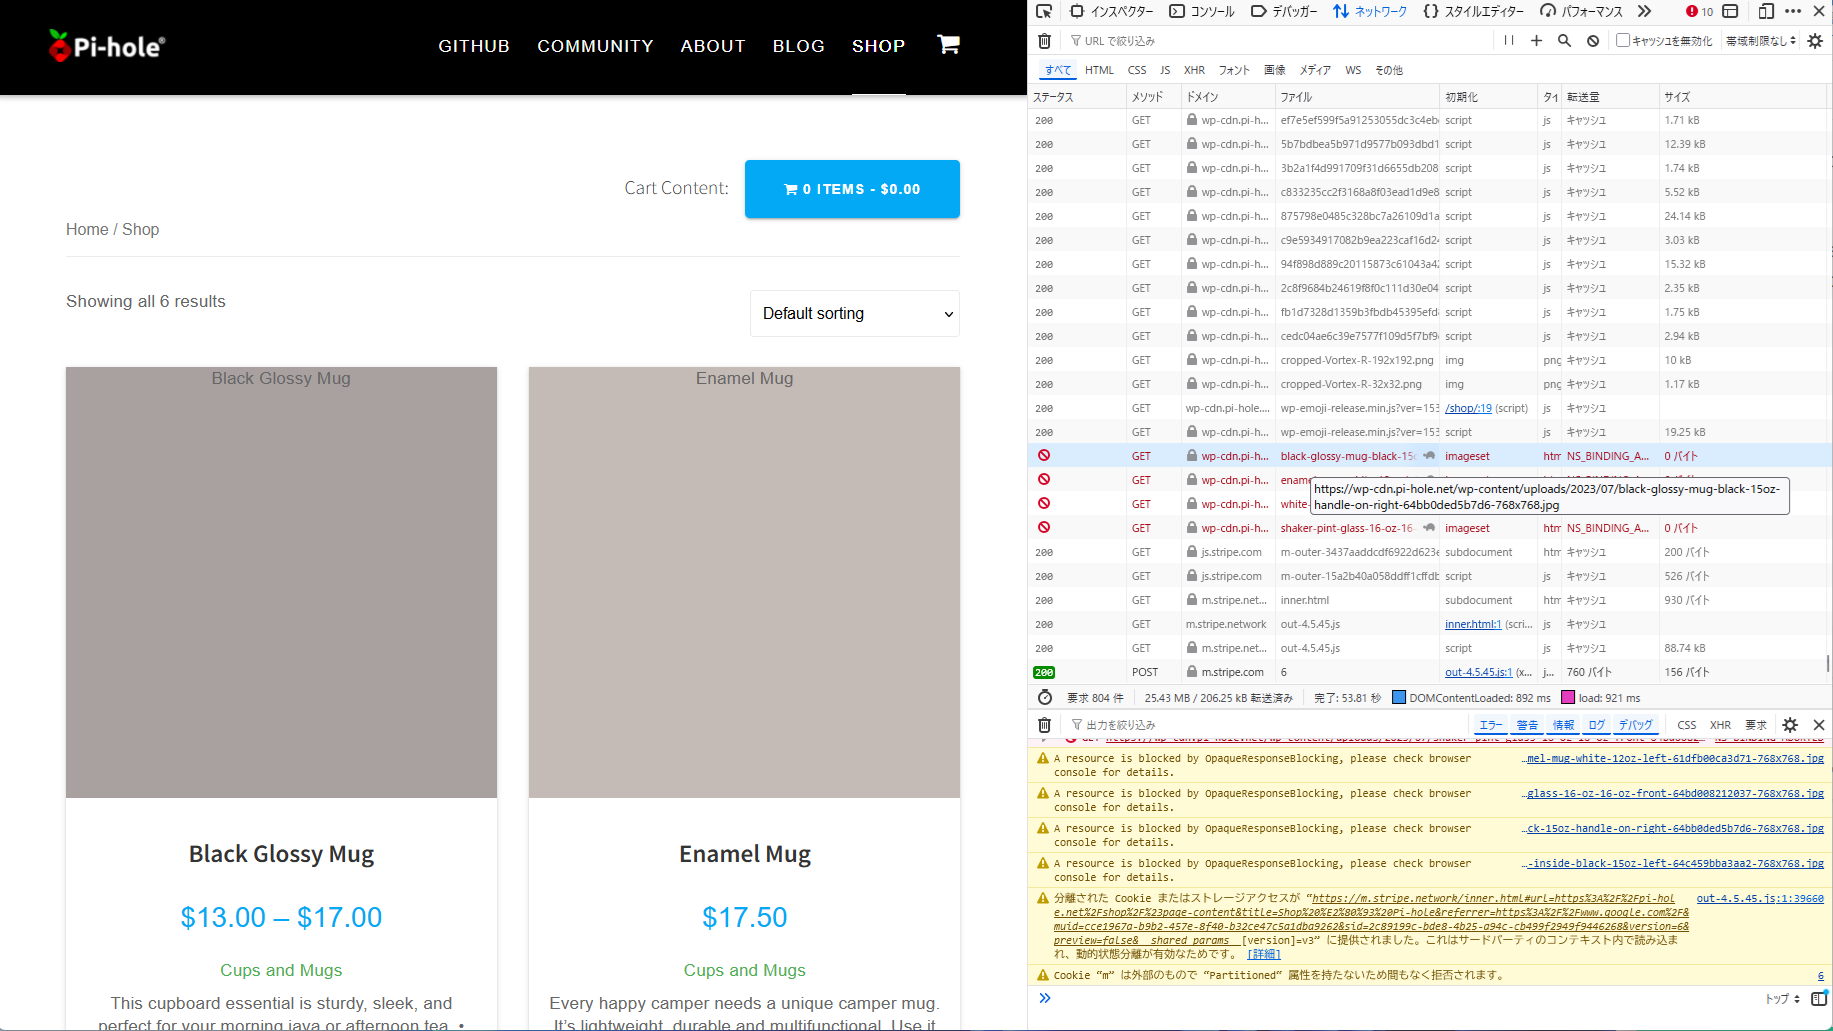The height and width of the screenshot is (1031, 1833).
Task: Pause network recording with the pause icon
Action: point(1509,41)
